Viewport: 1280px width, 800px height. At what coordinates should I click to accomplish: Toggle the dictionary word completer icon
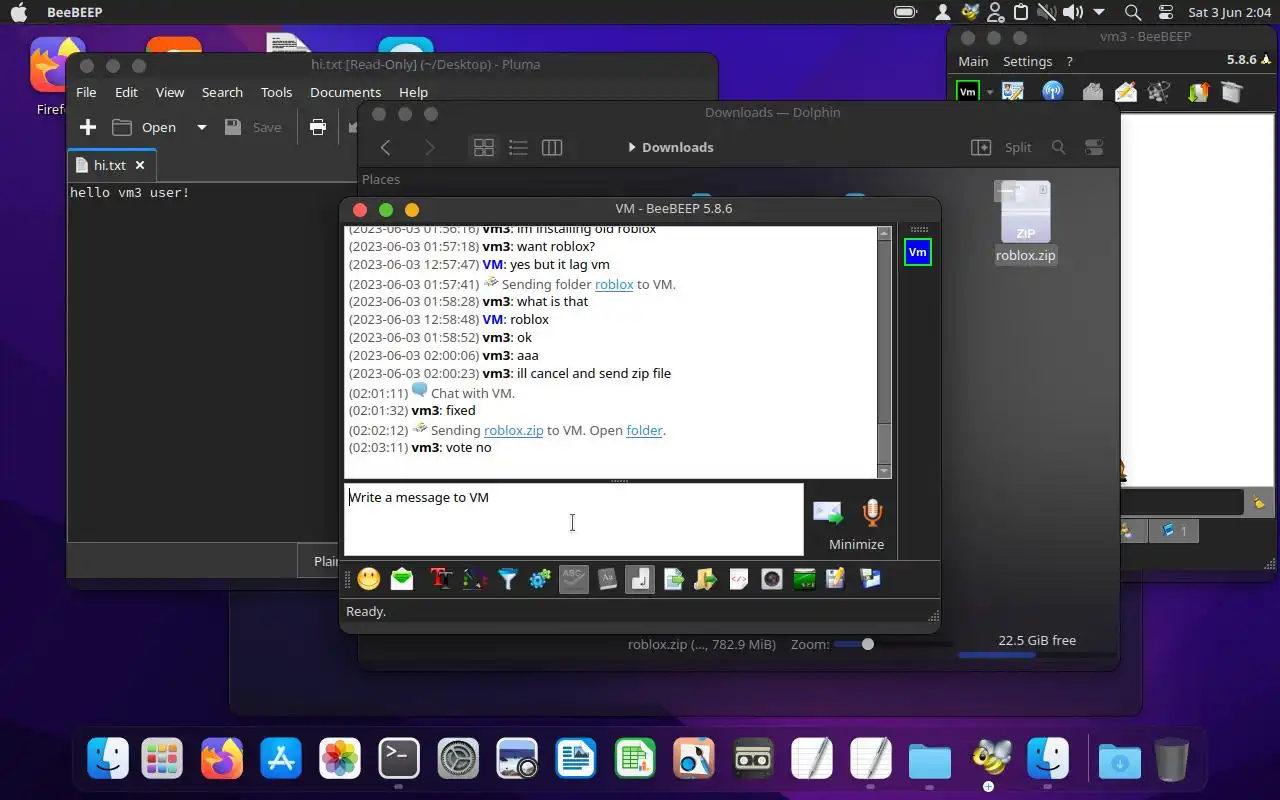(x=607, y=579)
